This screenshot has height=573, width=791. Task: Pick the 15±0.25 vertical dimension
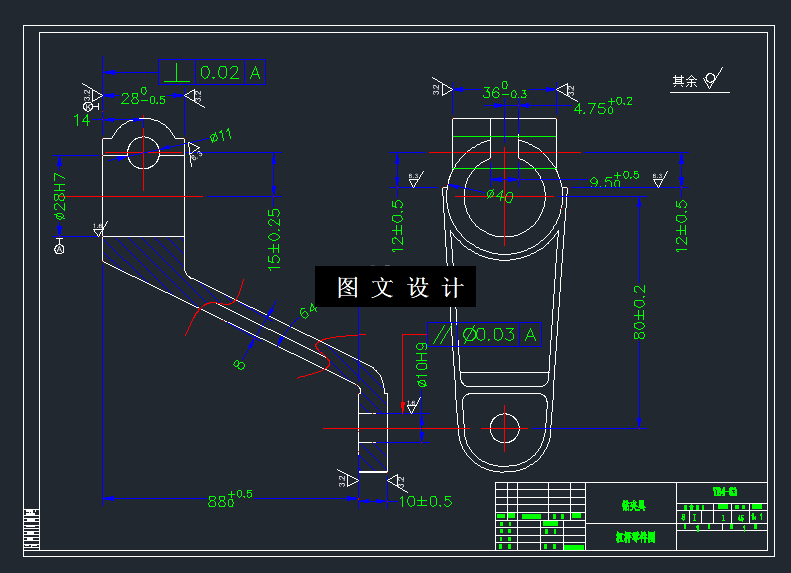click(274, 240)
